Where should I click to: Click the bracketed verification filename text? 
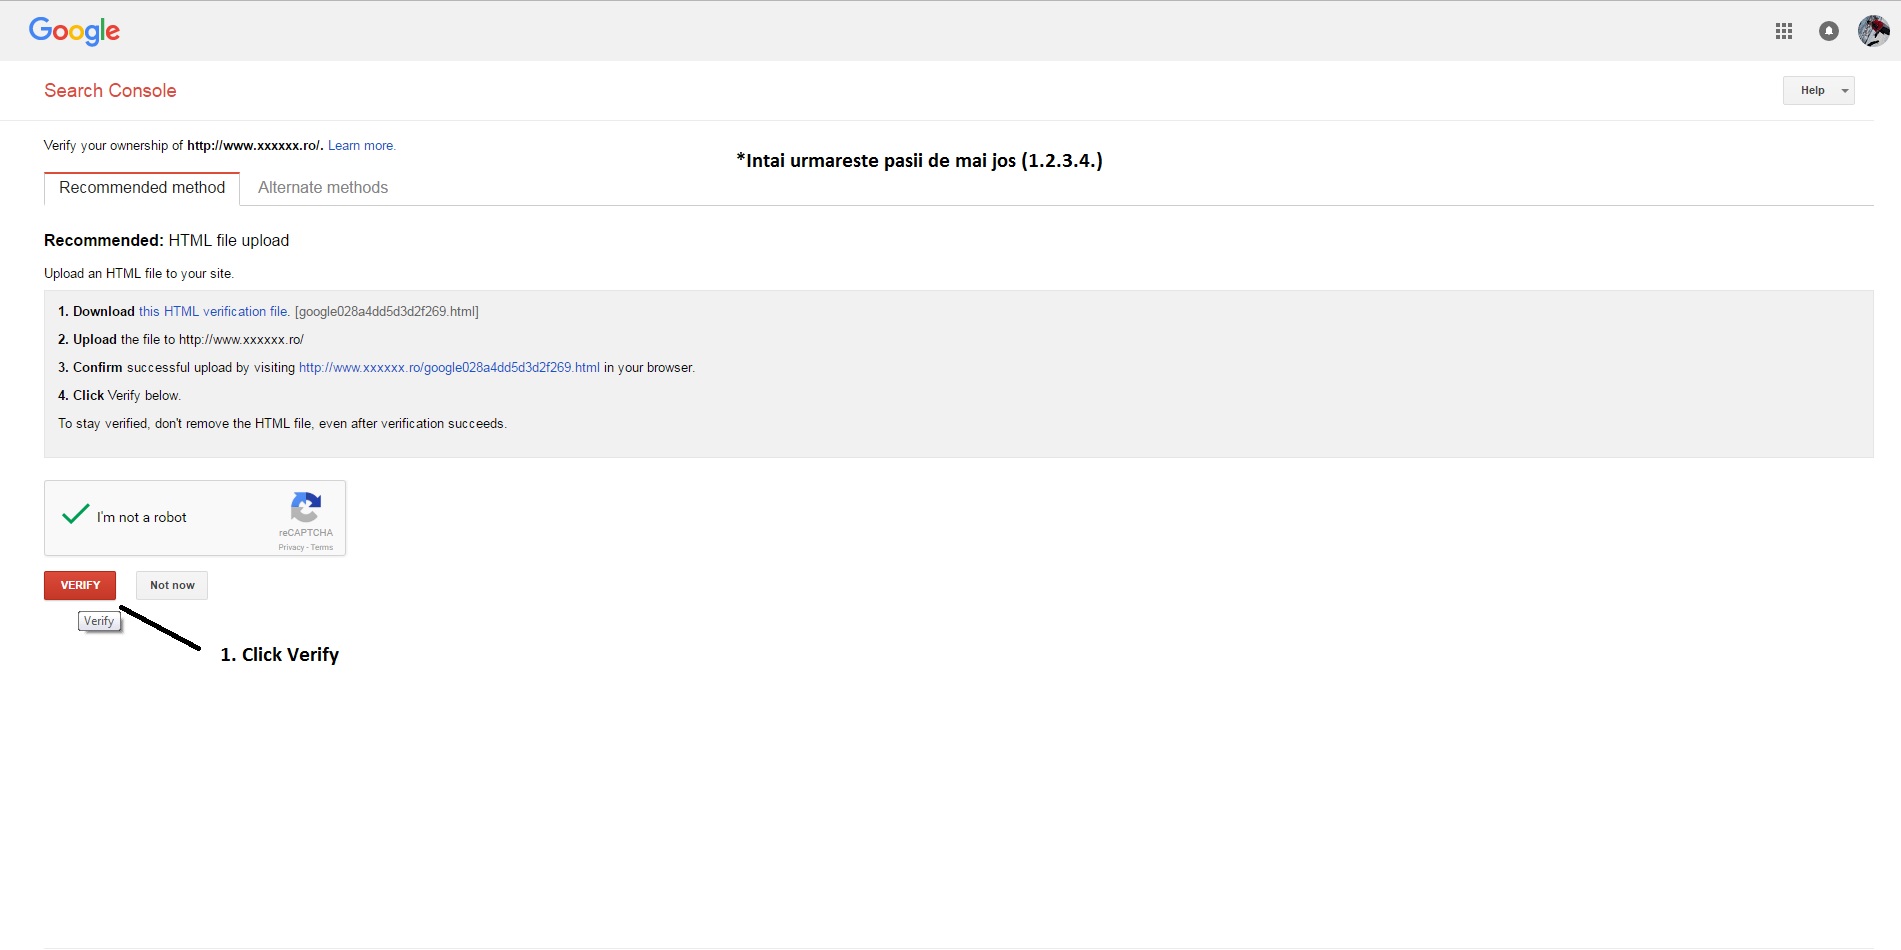[x=386, y=312]
